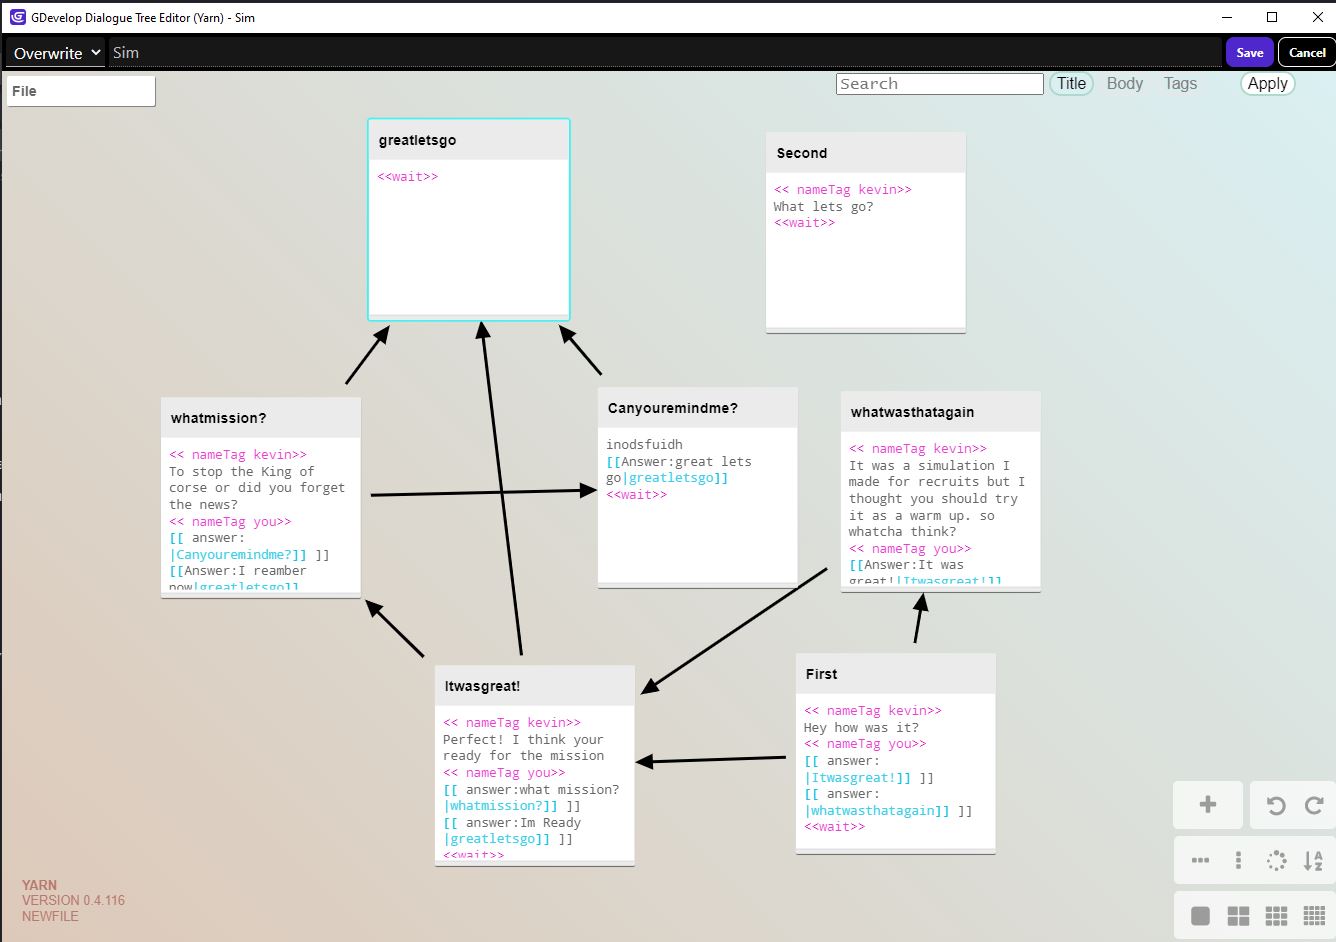Viewport: 1336px width, 942px height.
Task: Open the Overwrite mode dropdown
Action: [56, 53]
